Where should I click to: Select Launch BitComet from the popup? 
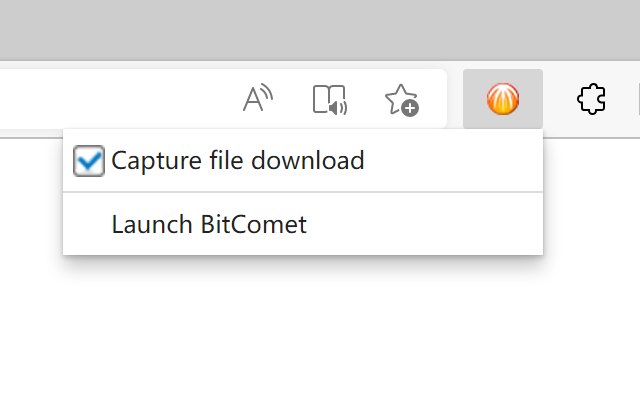click(209, 224)
